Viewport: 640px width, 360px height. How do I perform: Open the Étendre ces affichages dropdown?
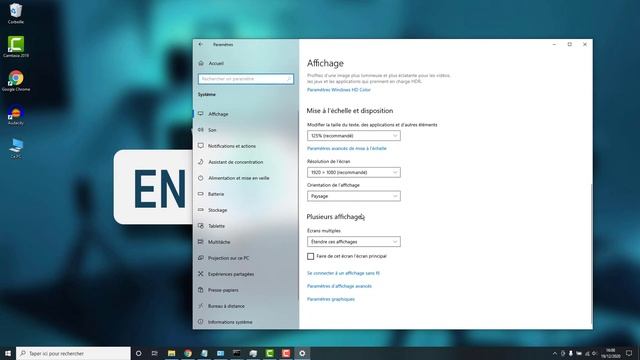(x=353, y=242)
